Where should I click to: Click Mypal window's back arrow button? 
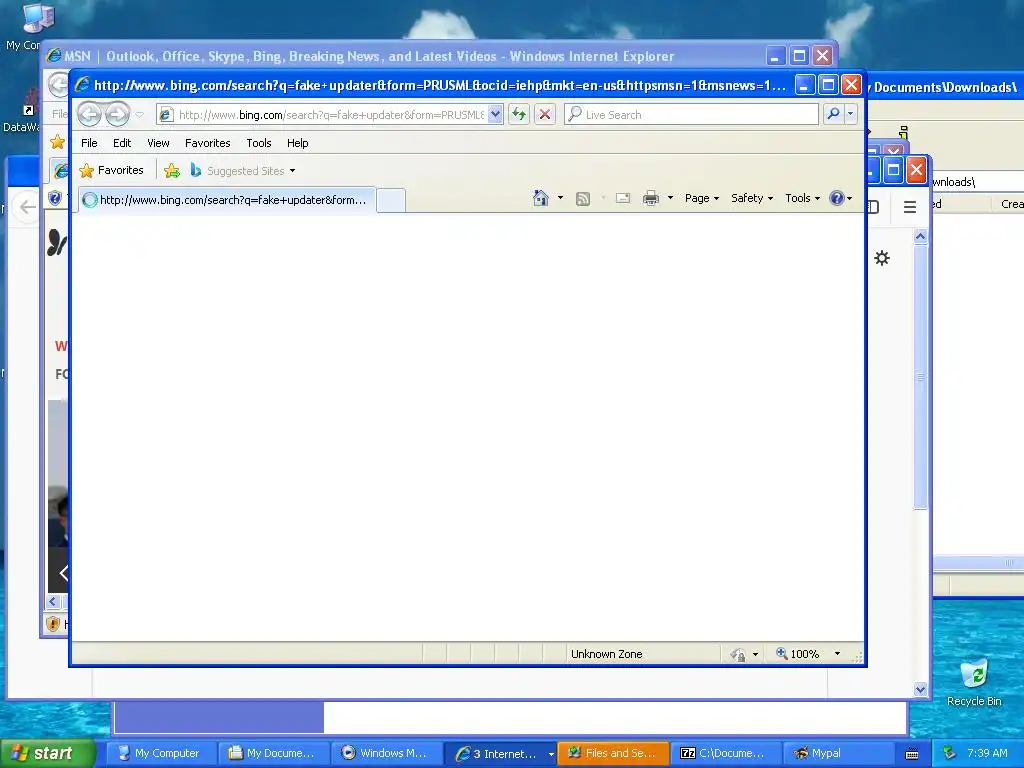pos(27,207)
